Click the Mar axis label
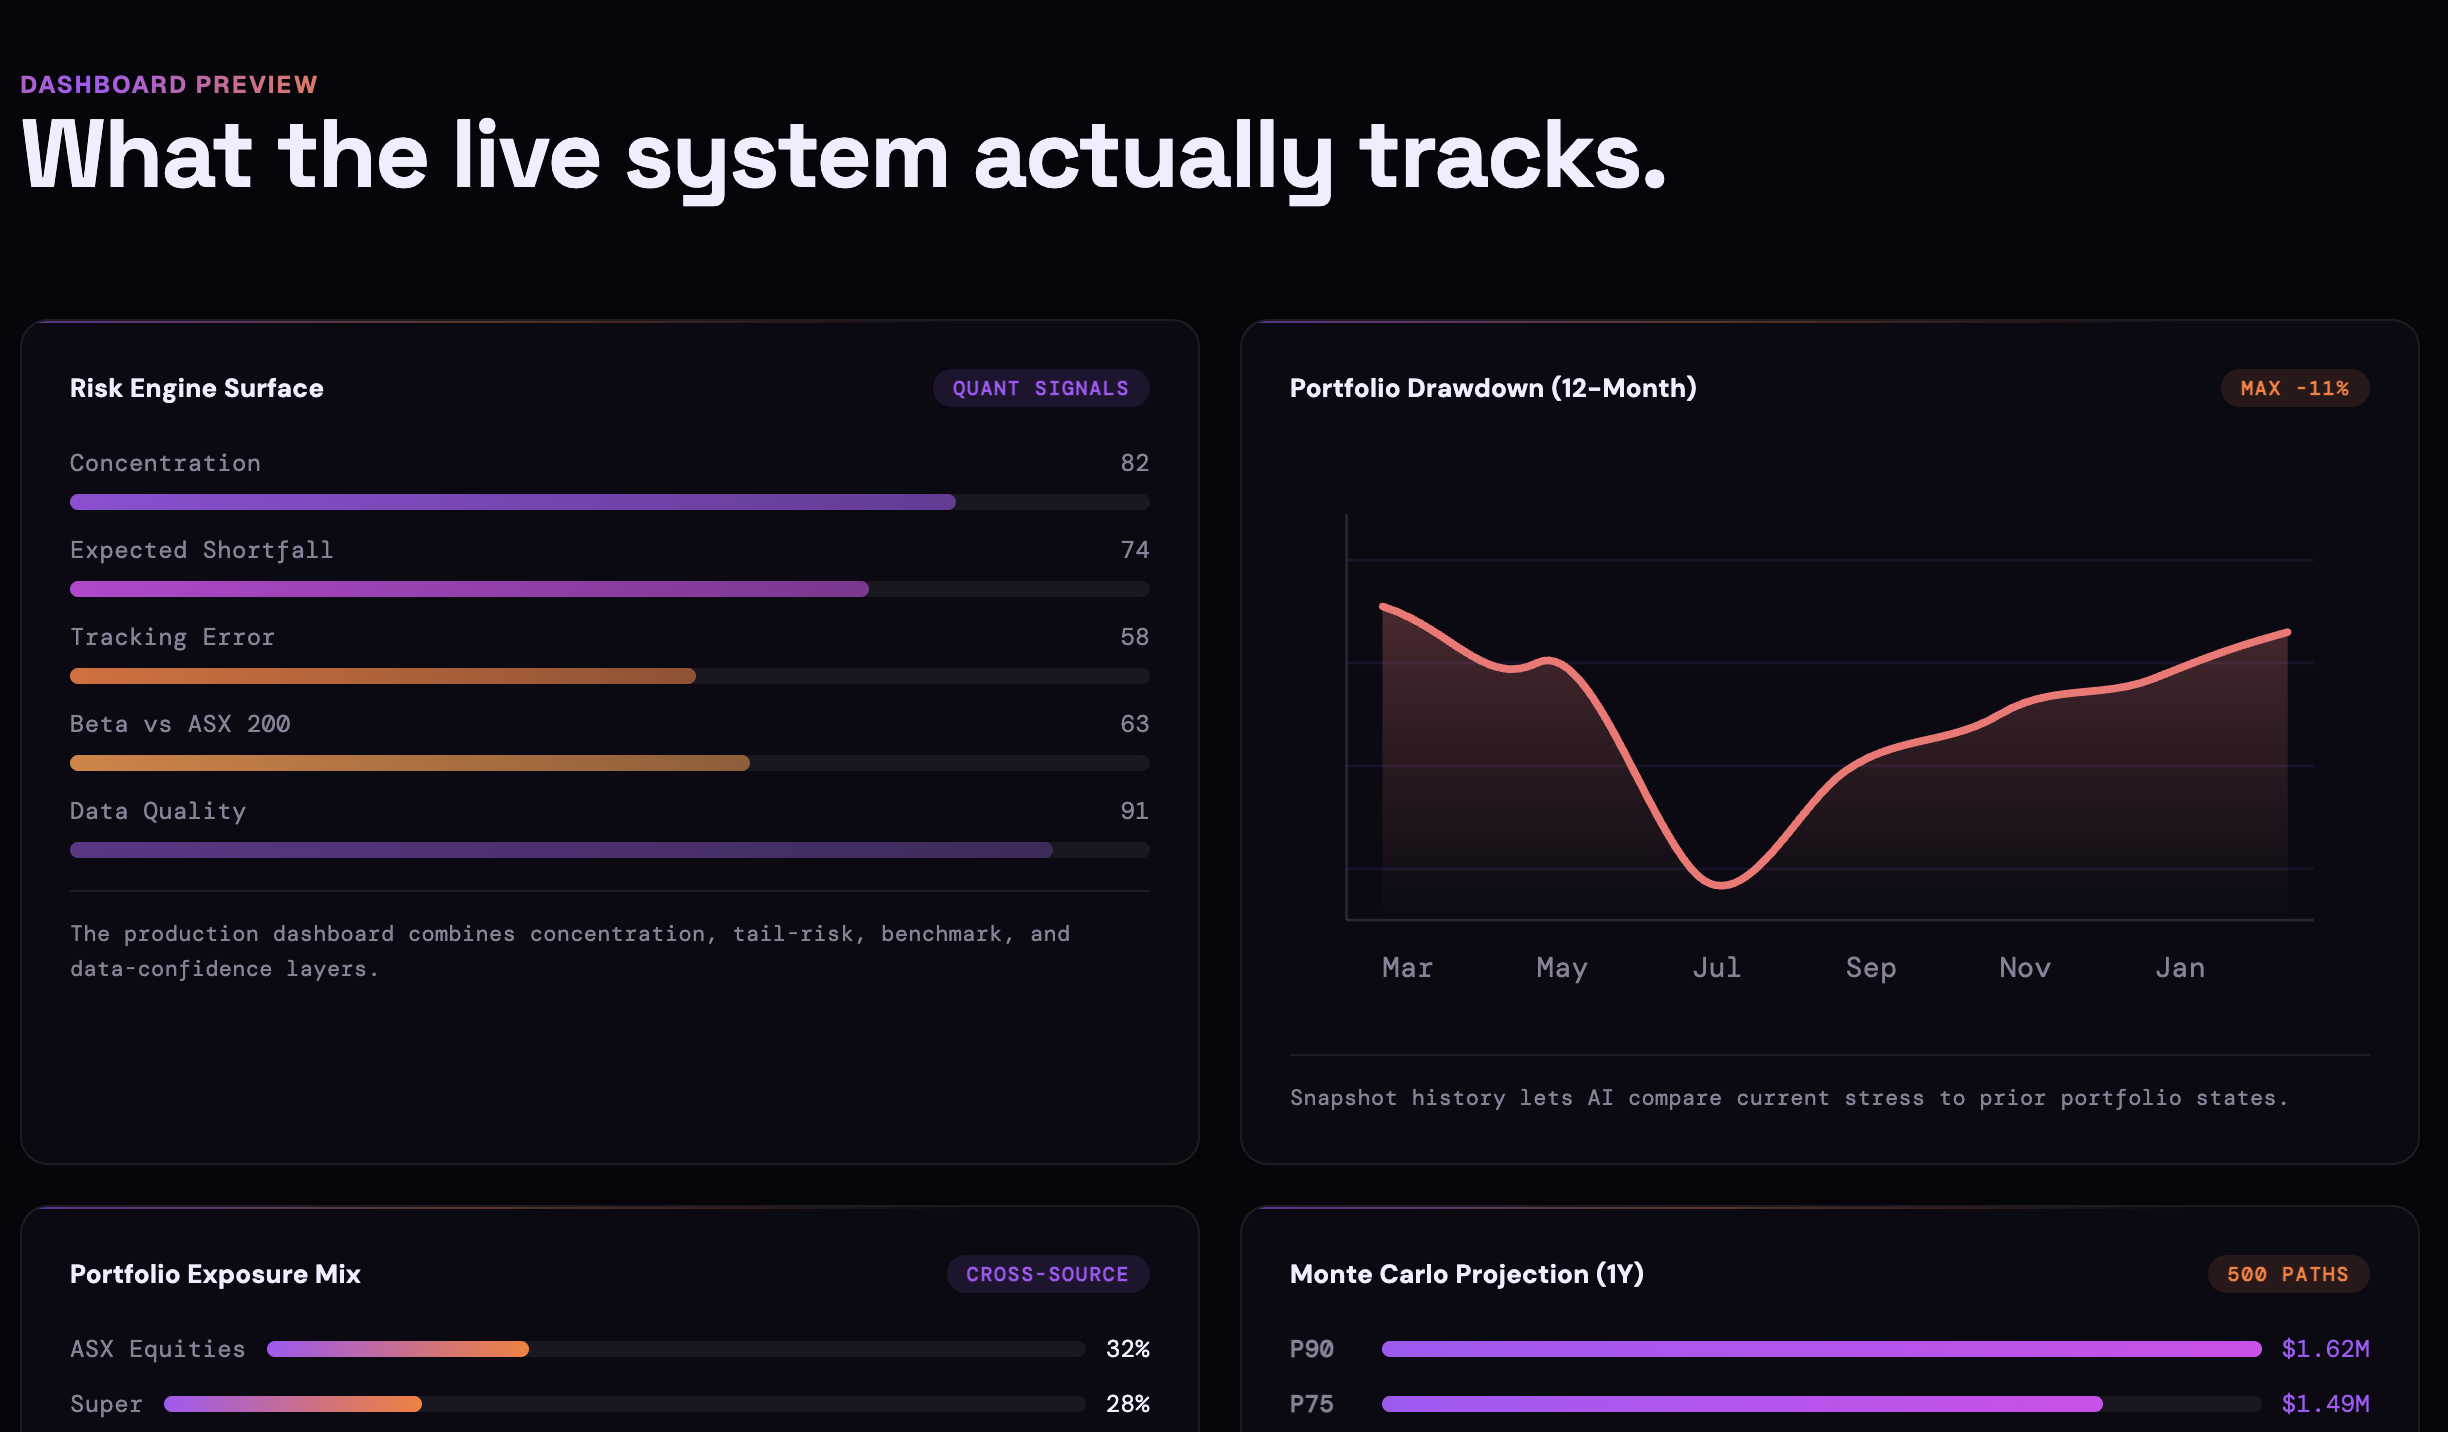This screenshot has height=1432, width=2448. 1407,968
